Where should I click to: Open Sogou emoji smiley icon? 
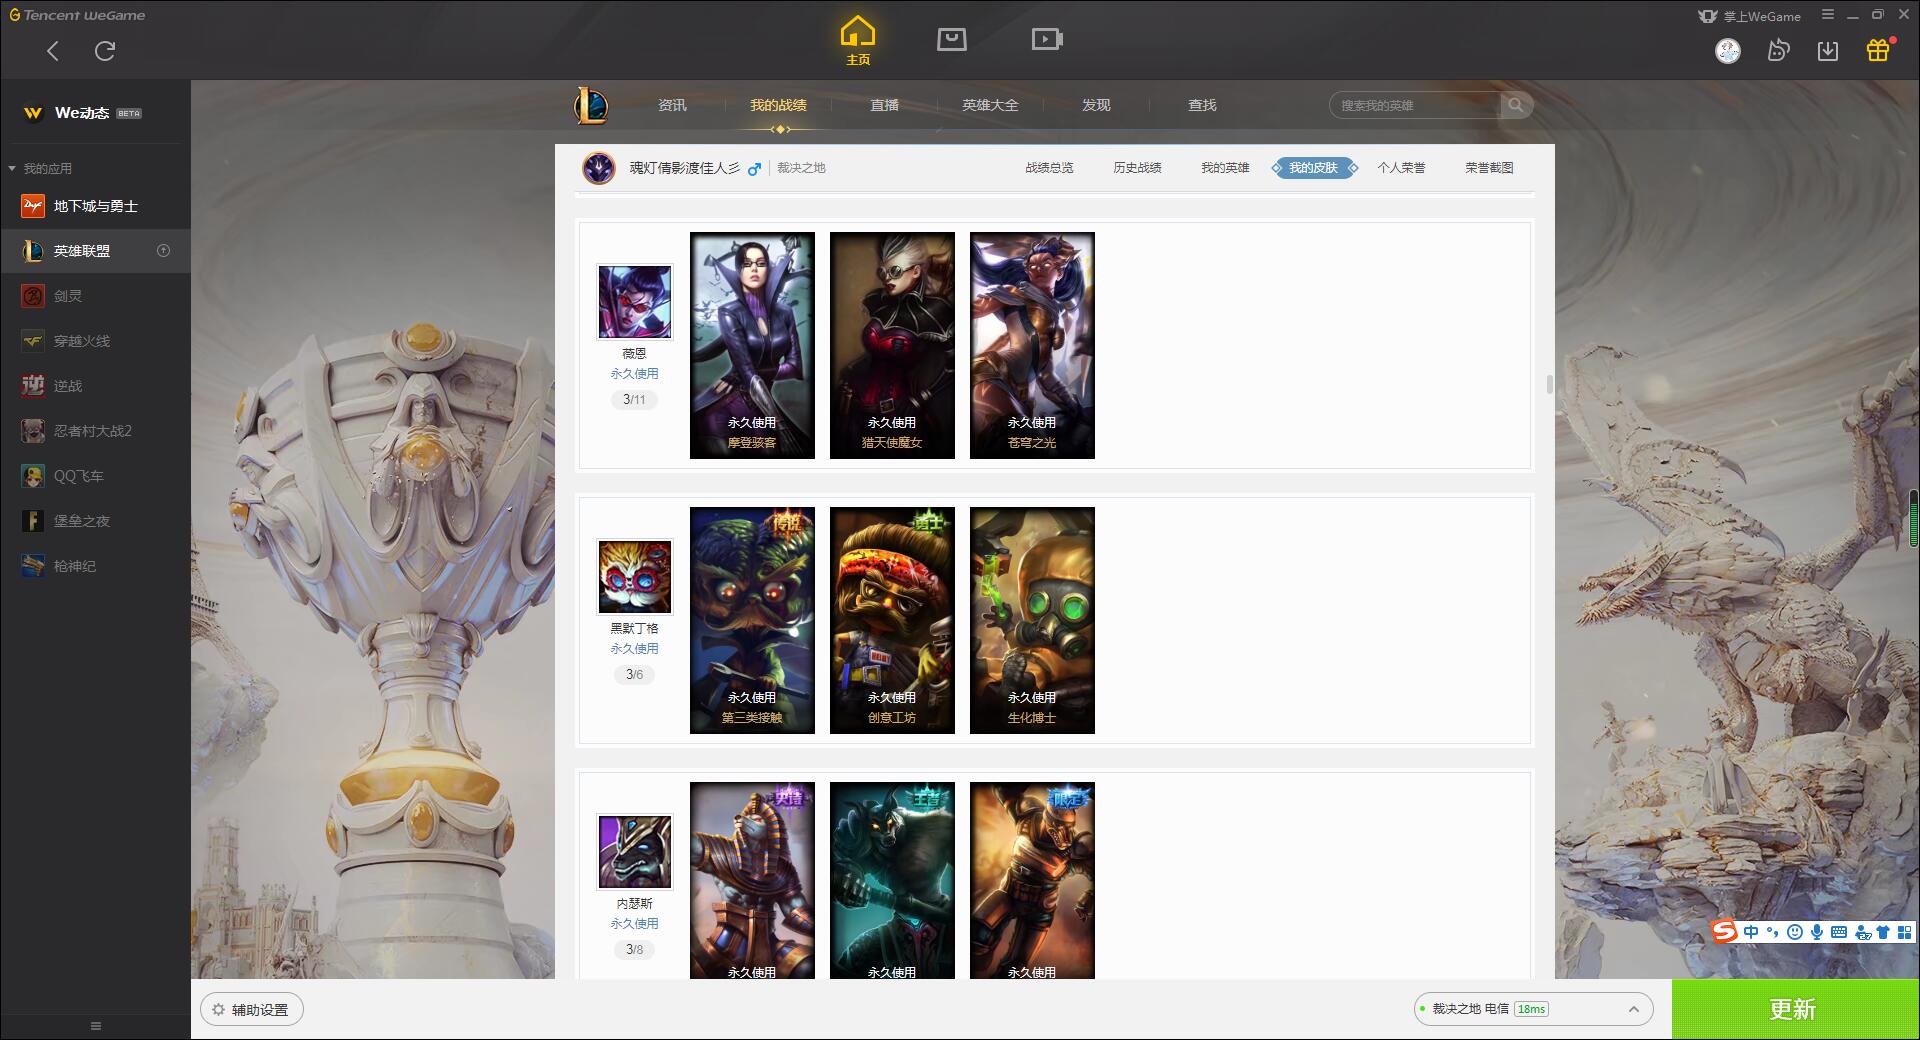point(1795,932)
